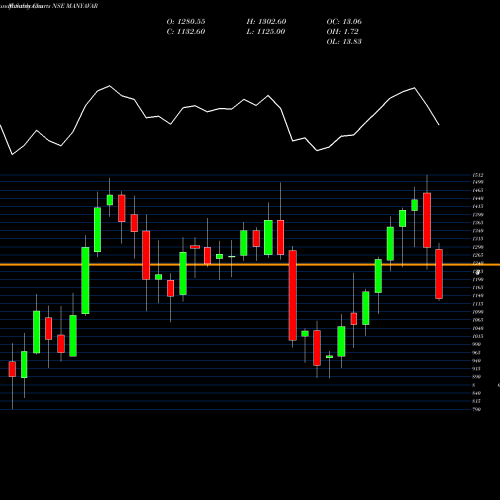Select the low value L: 1125.00
The width and height of the screenshot is (500, 500).
(266, 32)
